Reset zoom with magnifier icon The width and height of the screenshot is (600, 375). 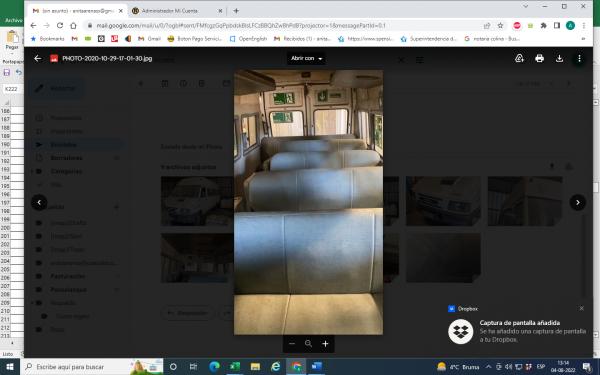coord(308,344)
